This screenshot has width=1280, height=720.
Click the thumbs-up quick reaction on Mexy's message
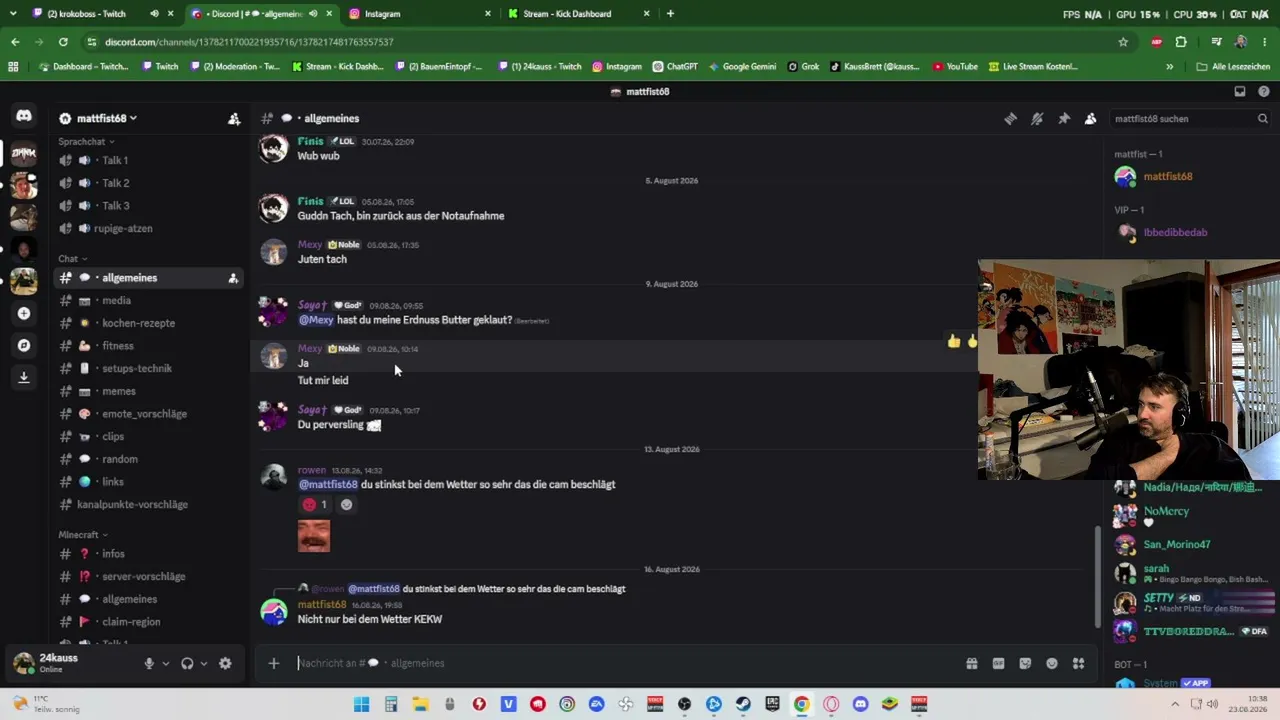(954, 341)
